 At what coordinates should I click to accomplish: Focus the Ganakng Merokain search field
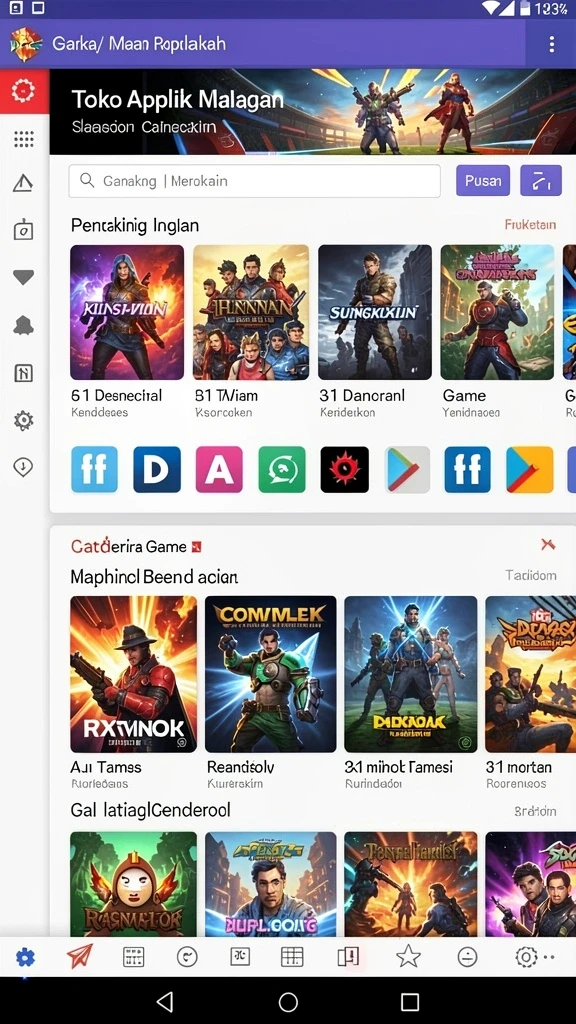(255, 181)
